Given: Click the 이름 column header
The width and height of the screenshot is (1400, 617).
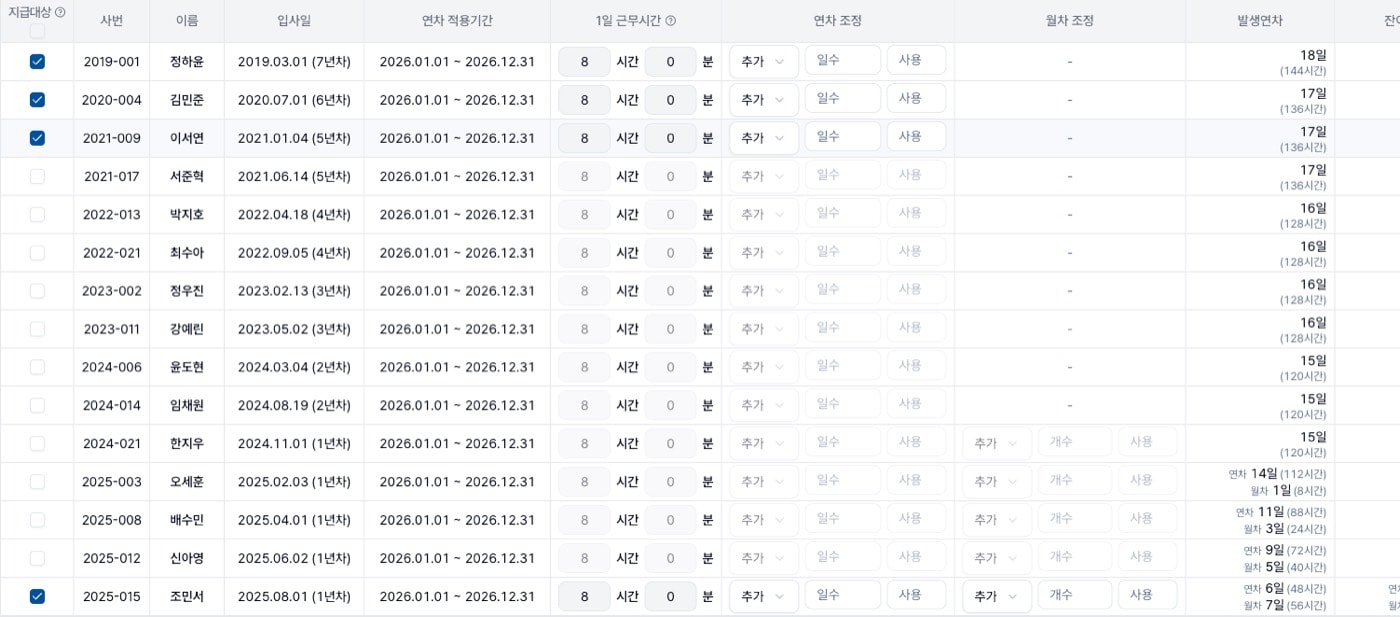Looking at the screenshot, I should [187, 21].
